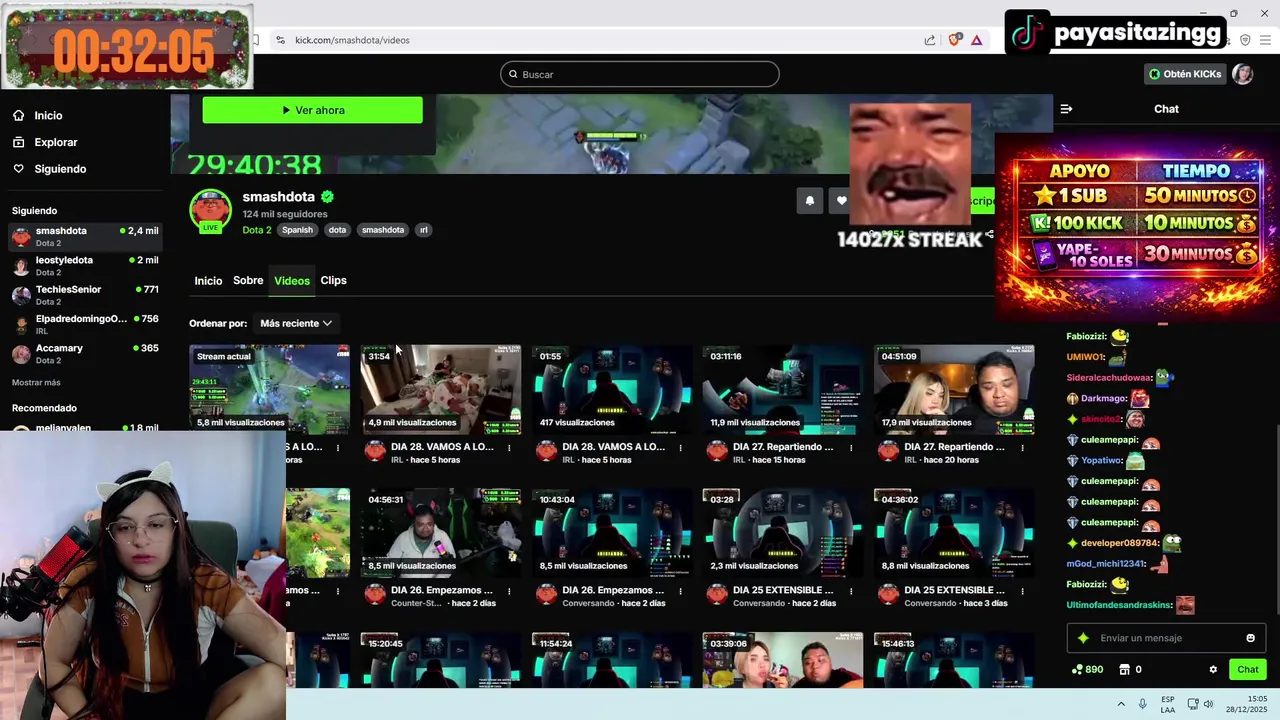The height and width of the screenshot is (720, 1280).
Task: Switch to the Clips channel tab
Action: (x=333, y=281)
